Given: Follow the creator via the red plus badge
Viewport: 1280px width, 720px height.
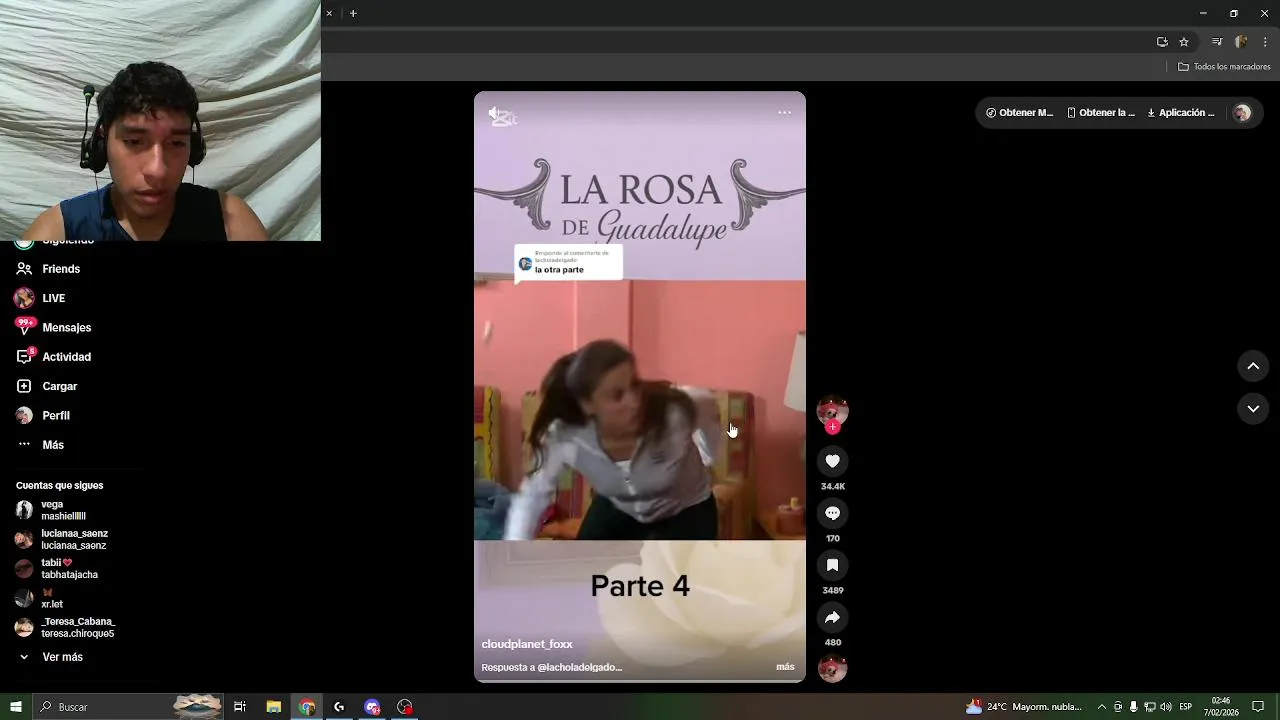Looking at the screenshot, I should pyautogui.click(x=832, y=427).
